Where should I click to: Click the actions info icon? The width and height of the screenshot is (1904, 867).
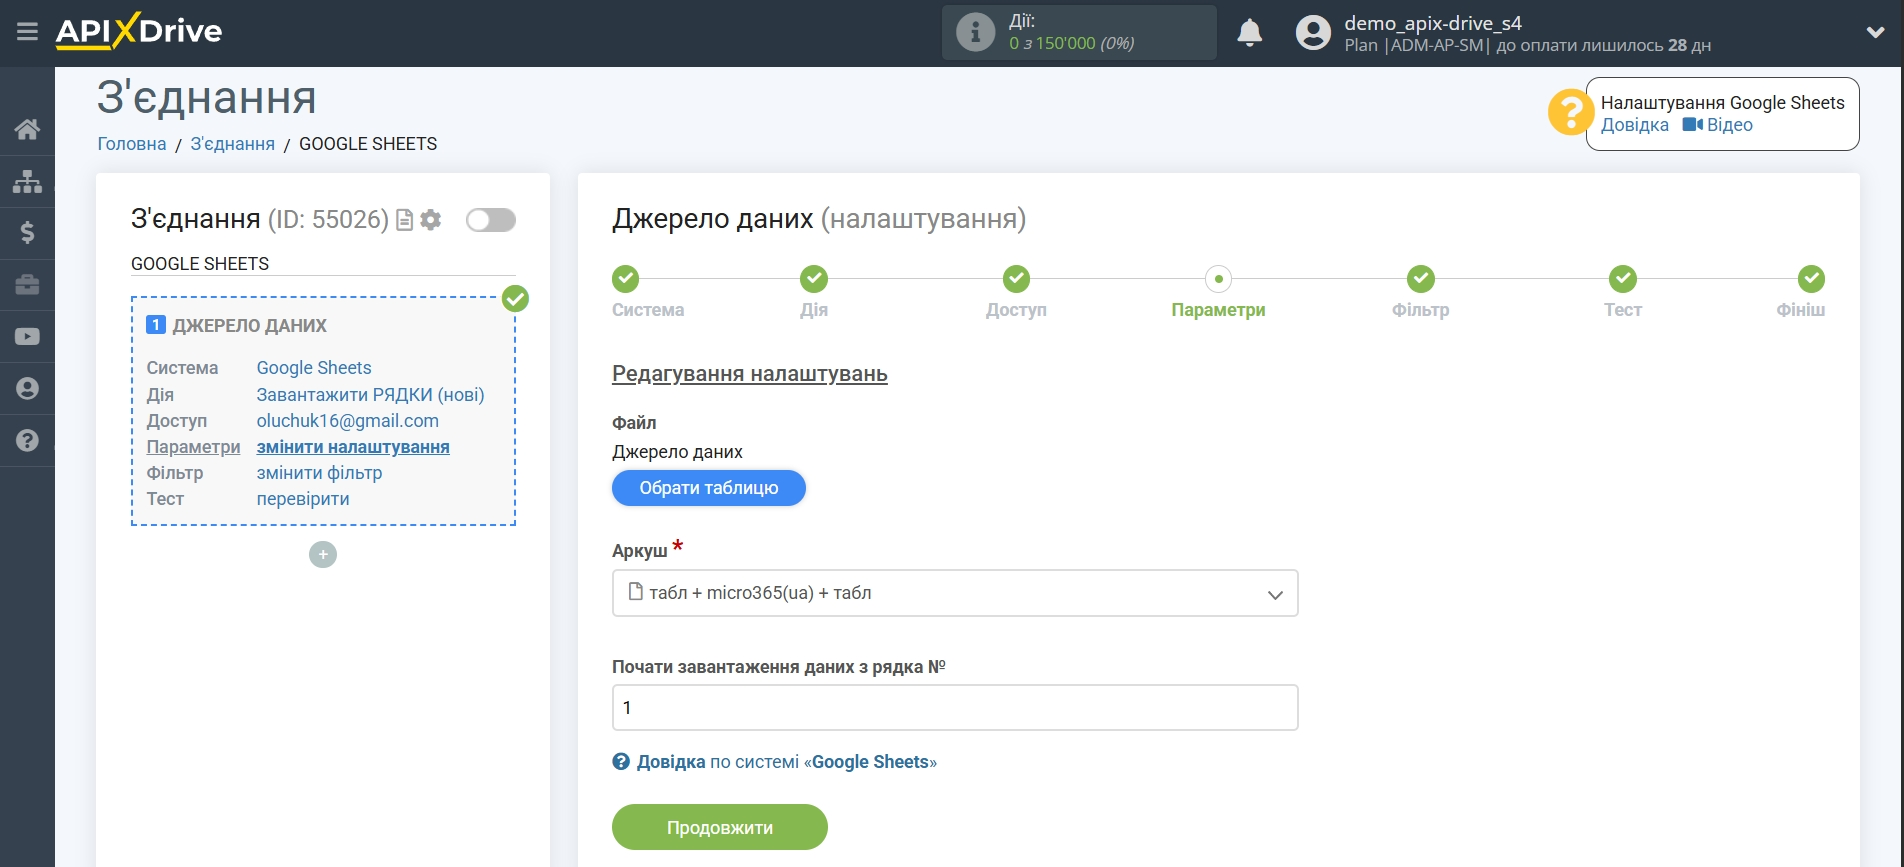(x=975, y=32)
